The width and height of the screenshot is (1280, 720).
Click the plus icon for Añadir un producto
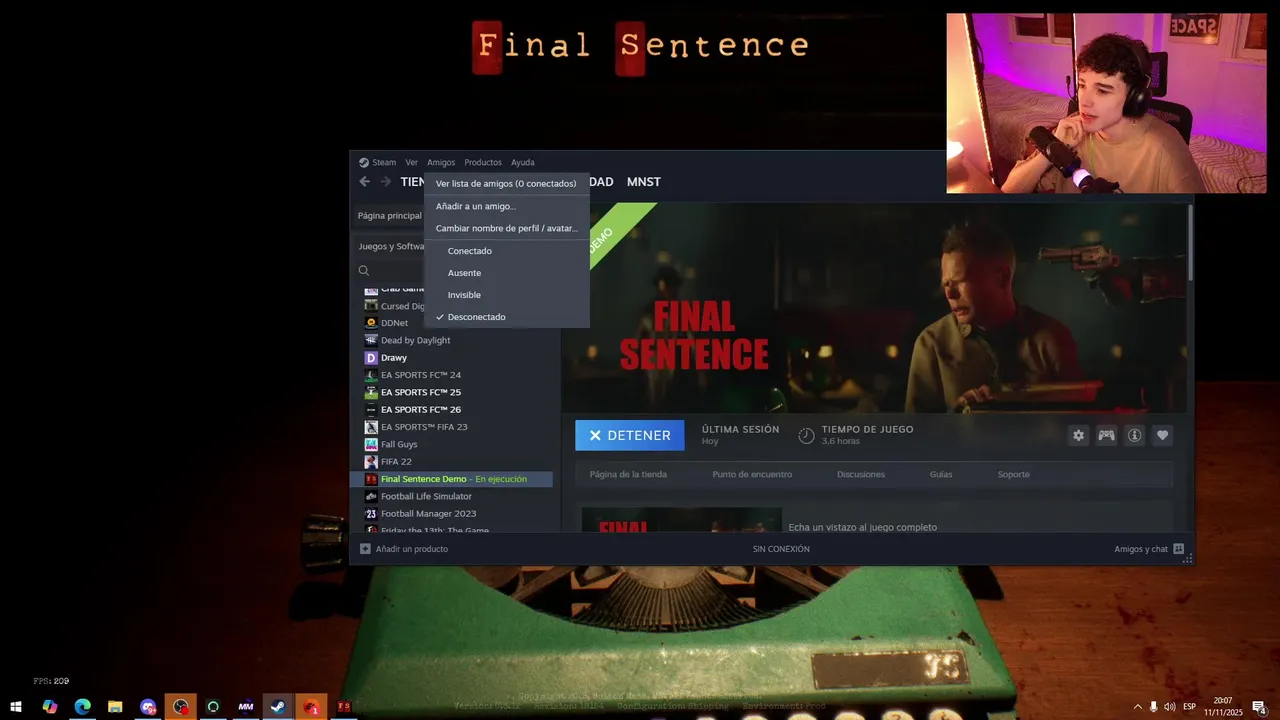coord(365,549)
